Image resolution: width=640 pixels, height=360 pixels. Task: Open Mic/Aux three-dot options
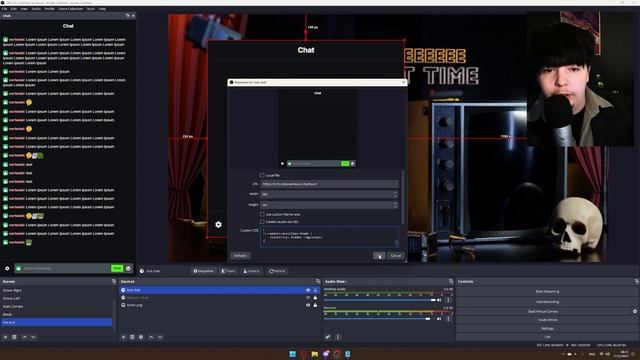click(448, 319)
